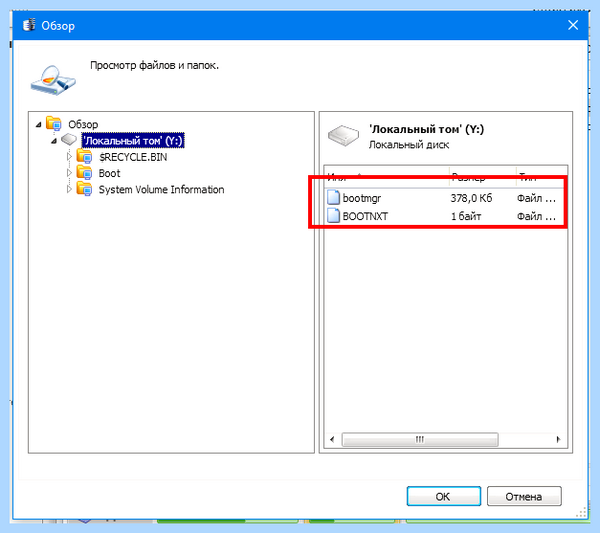Click the dialog title bar app icon
The height and width of the screenshot is (533, 600).
(29, 25)
